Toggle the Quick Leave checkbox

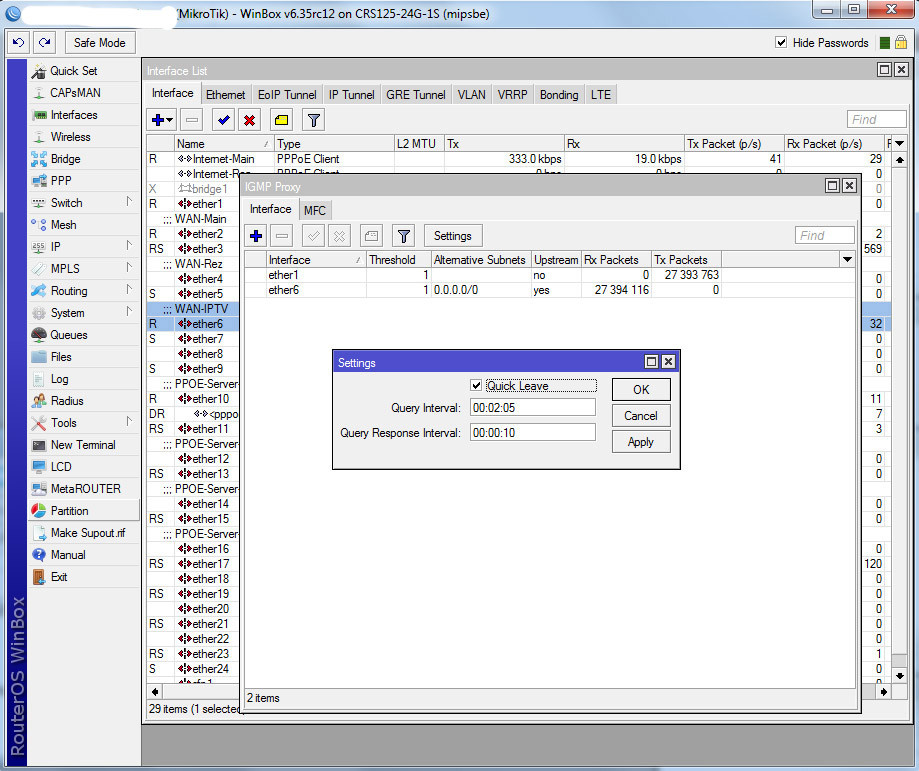[477, 386]
